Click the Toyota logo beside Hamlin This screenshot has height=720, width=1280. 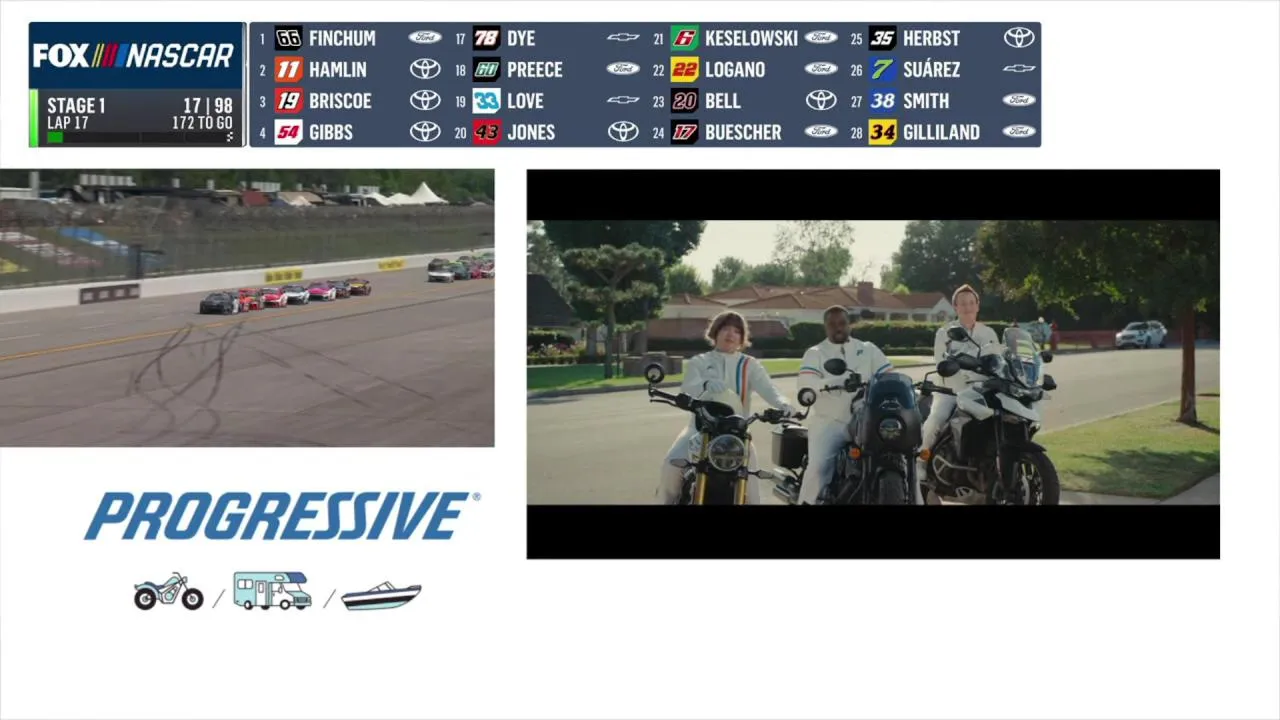tap(425, 69)
